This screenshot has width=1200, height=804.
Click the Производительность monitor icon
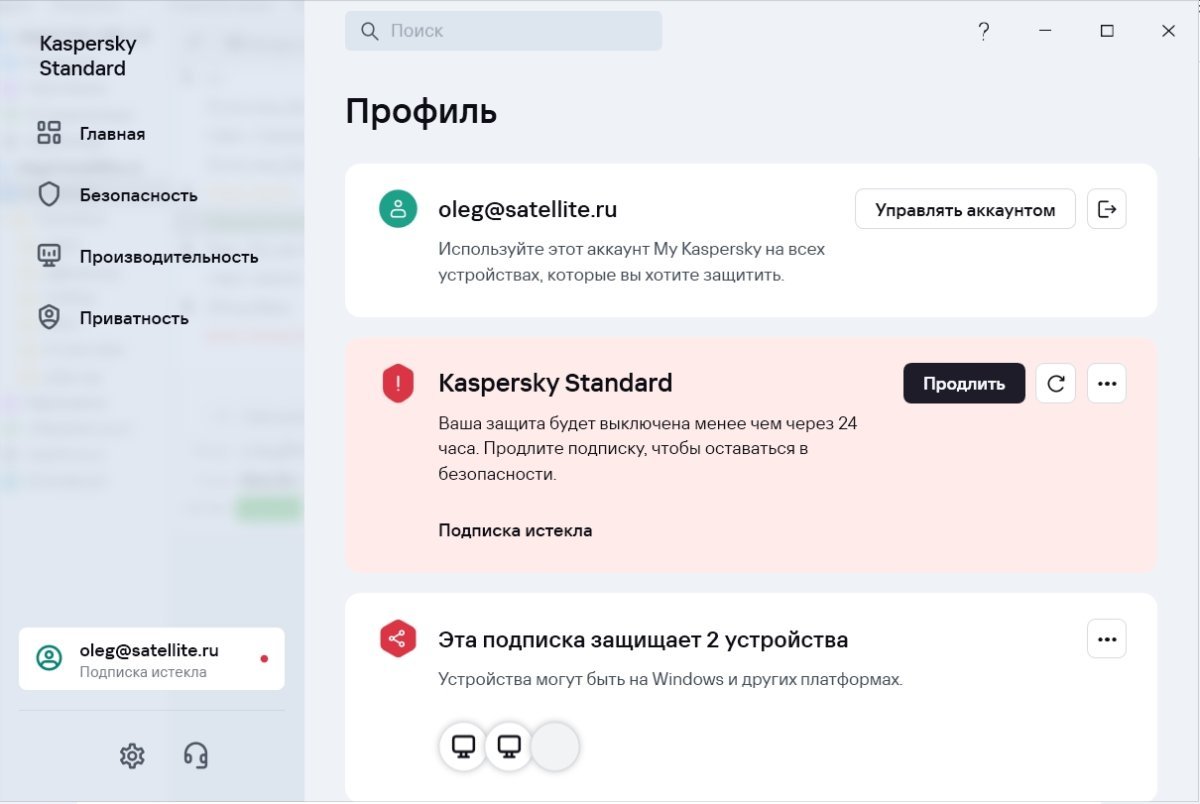pyautogui.click(x=49, y=256)
